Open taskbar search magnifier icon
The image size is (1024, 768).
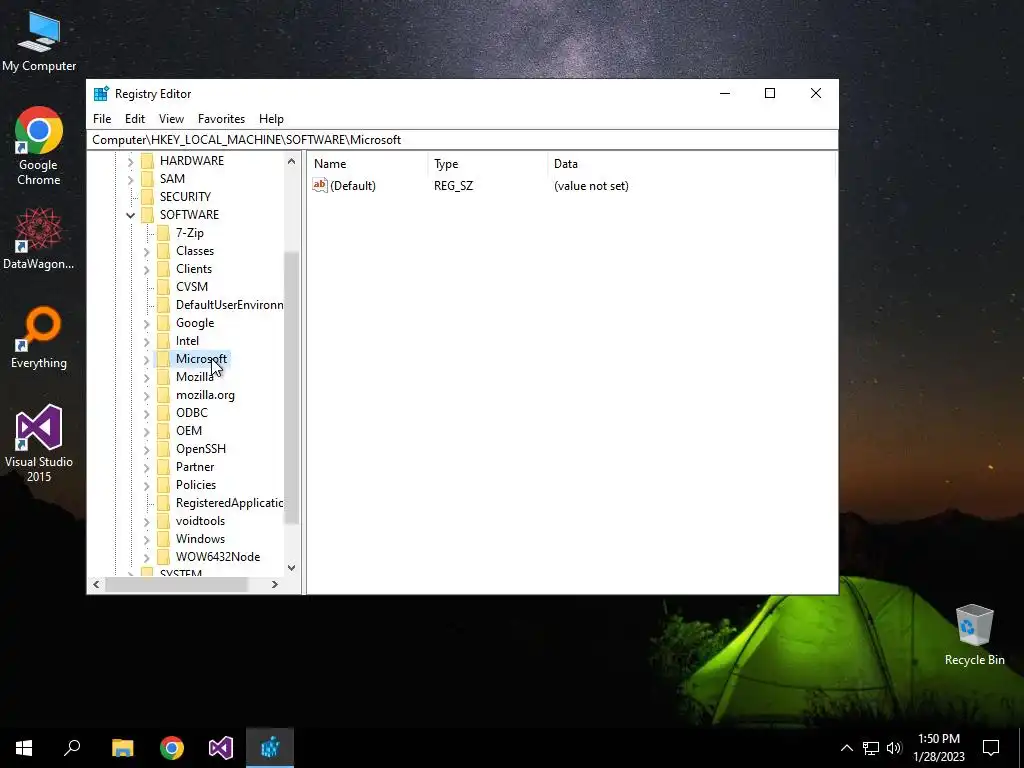pyautogui.click(x=72, y=748)
